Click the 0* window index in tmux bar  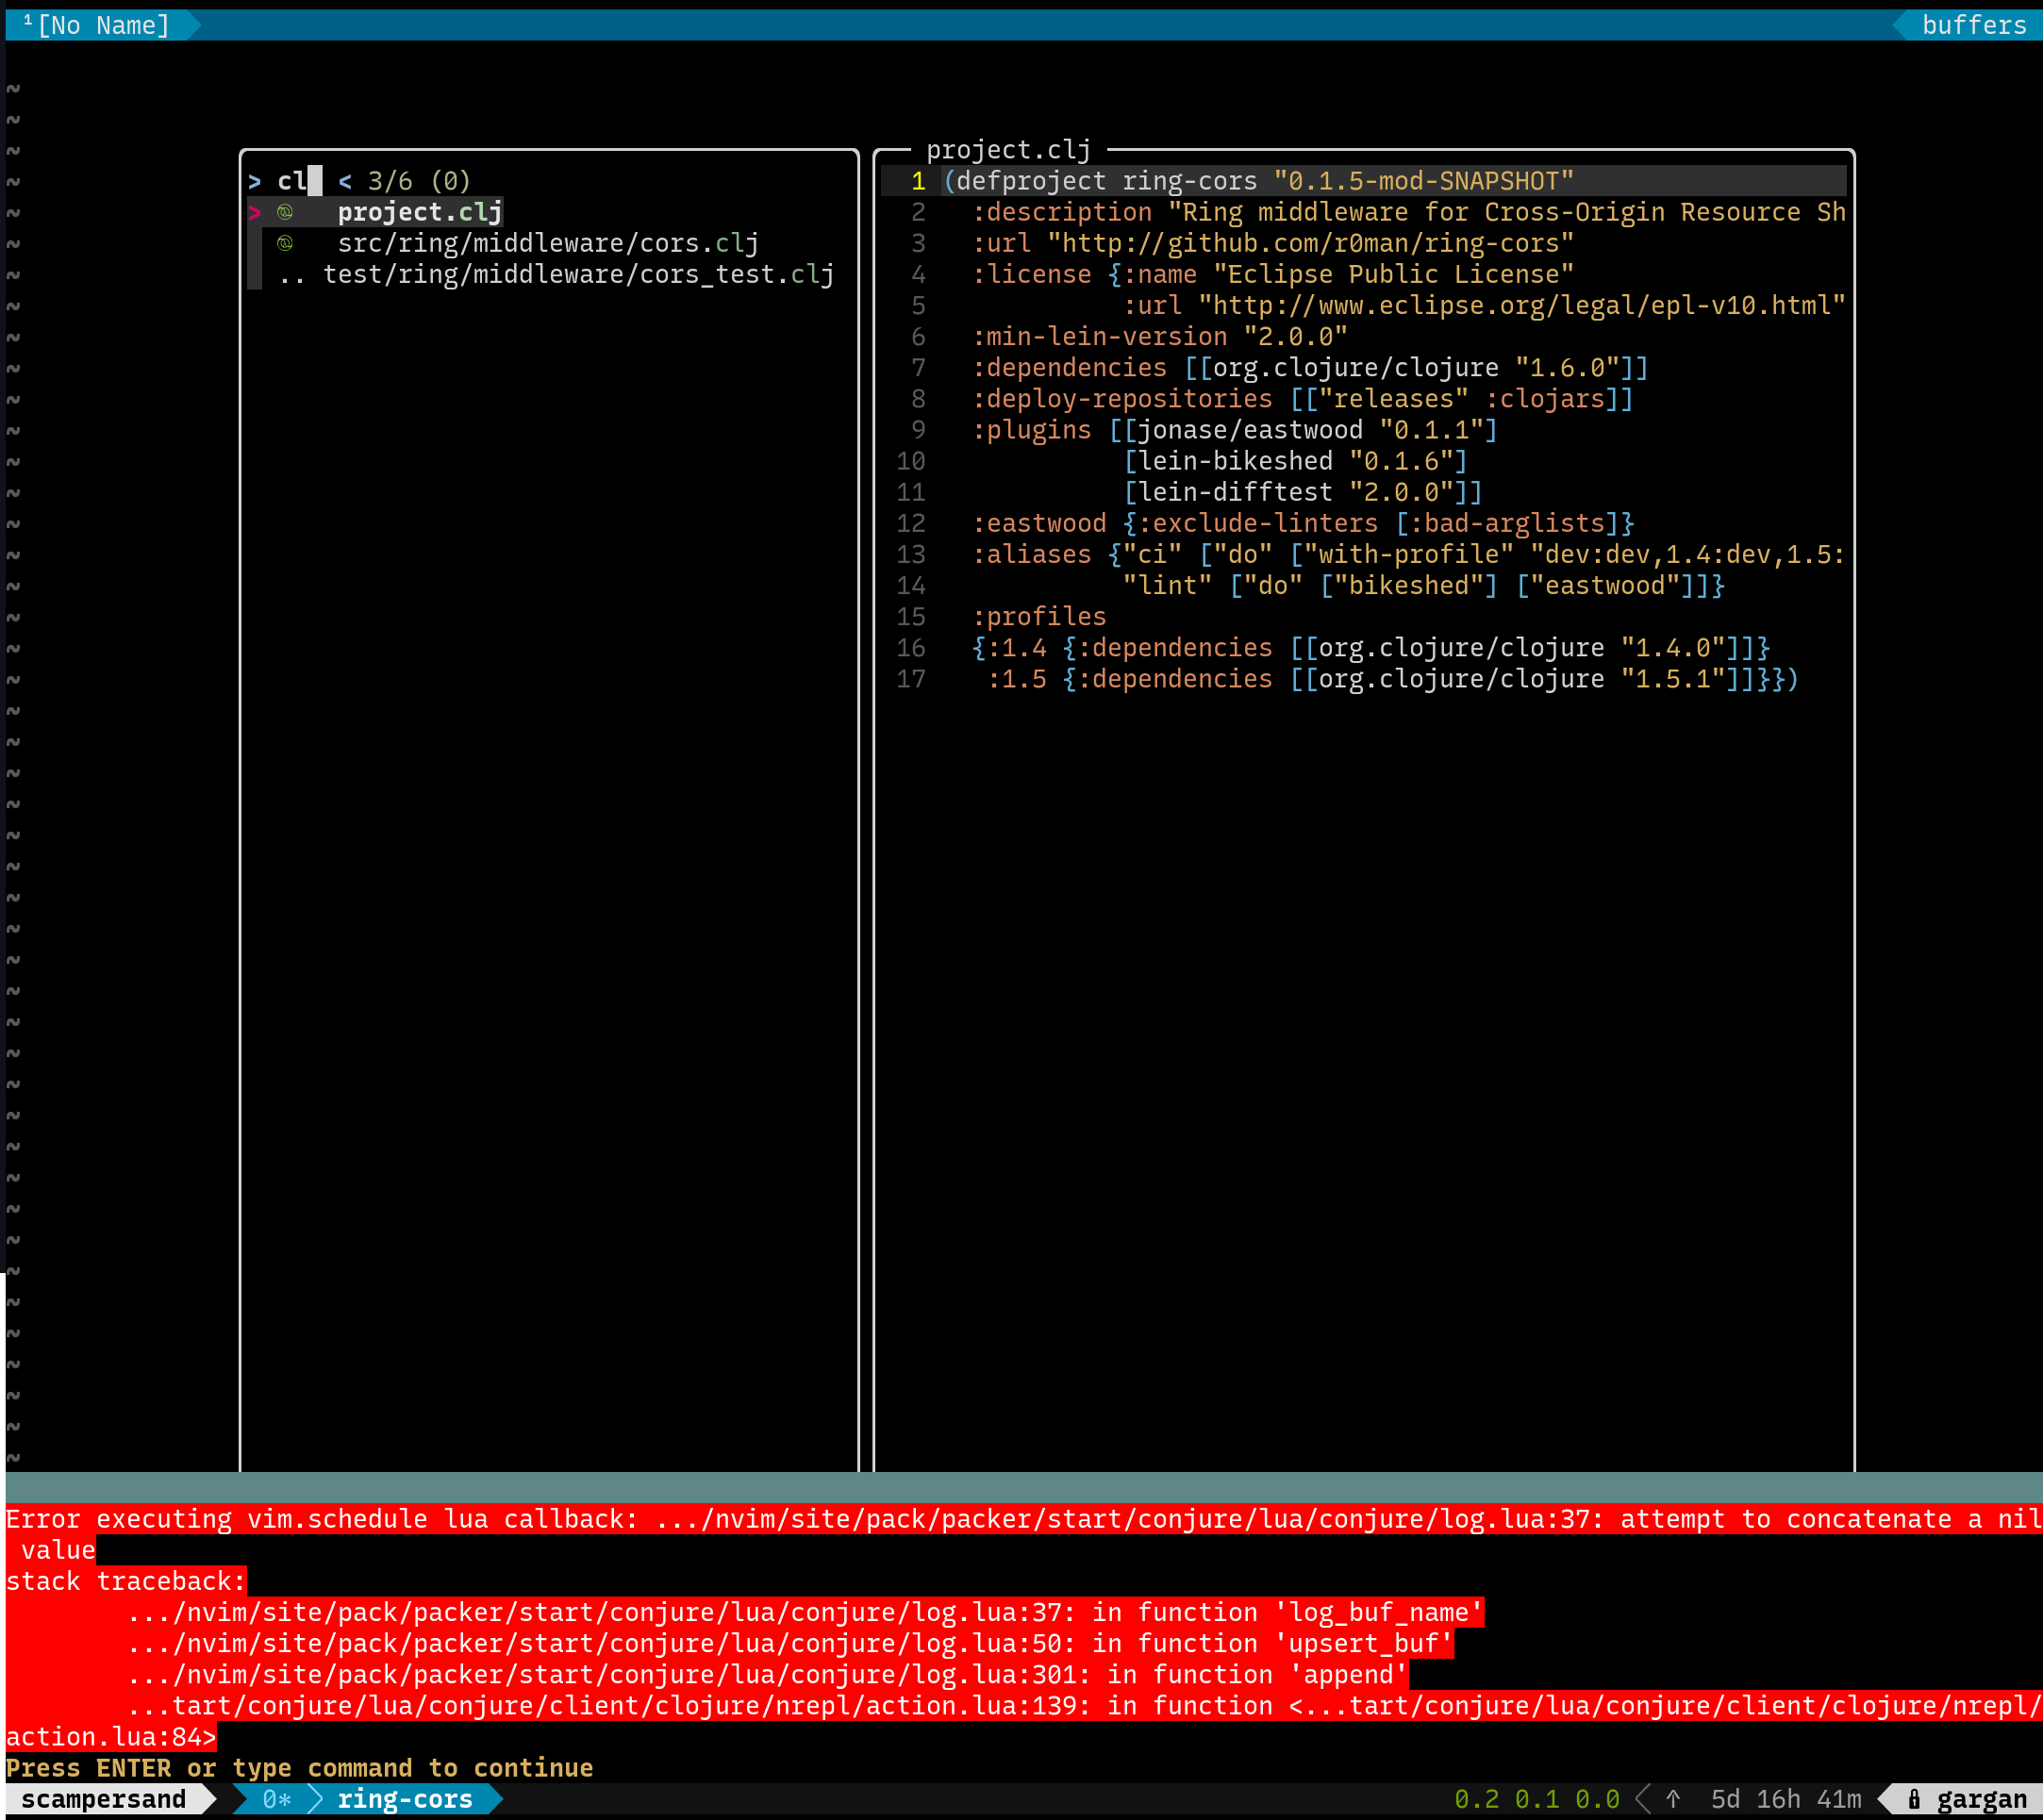pyautogui.click(x=277, y=1799)
